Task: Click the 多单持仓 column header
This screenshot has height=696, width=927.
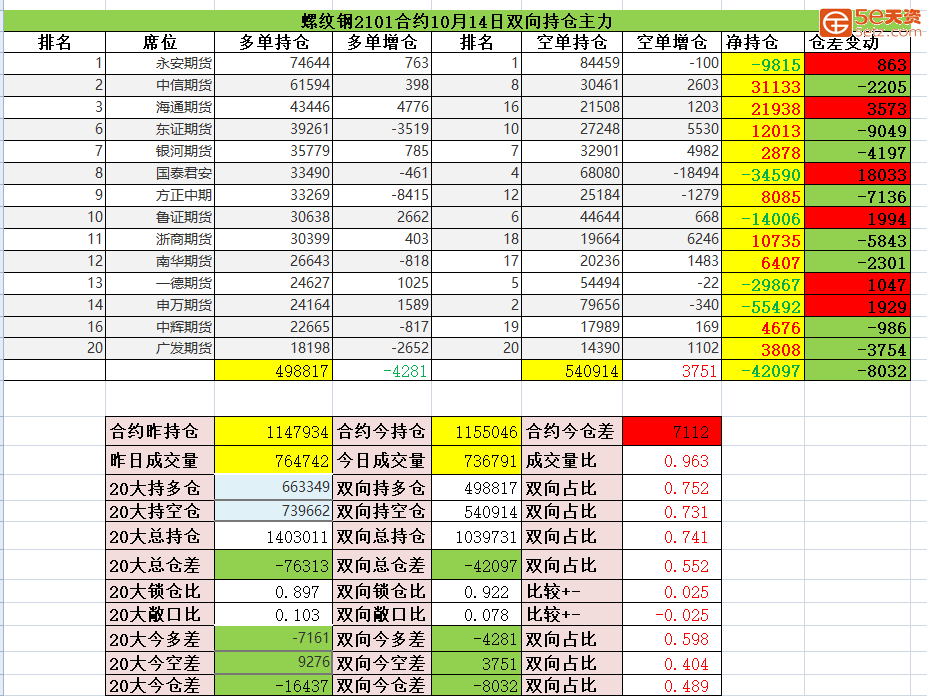Action: 273,43
